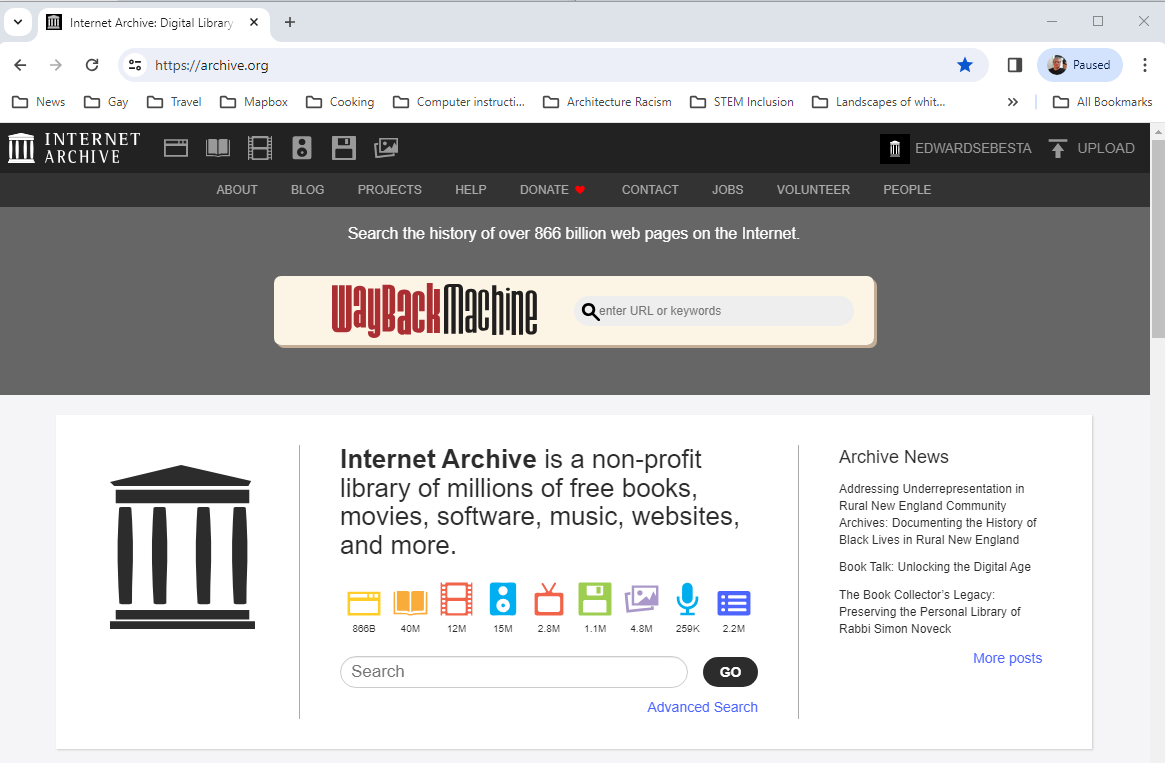Click the upload arrow icon
1165x763 pixels.
[x=1058, y=148]
